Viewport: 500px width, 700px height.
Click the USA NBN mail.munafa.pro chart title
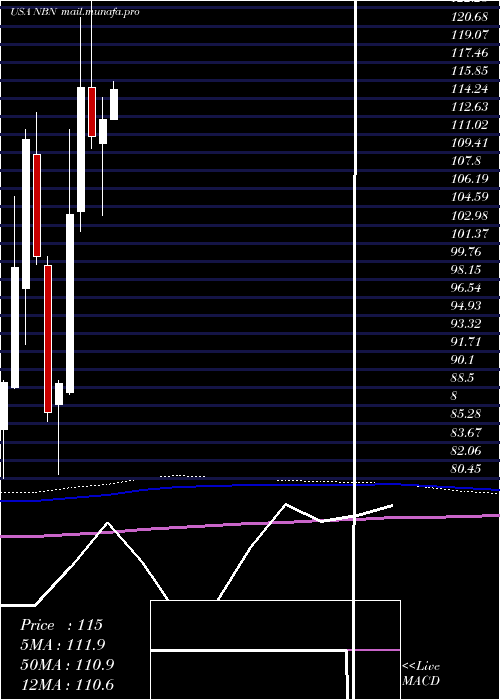[x=75, y=12]
